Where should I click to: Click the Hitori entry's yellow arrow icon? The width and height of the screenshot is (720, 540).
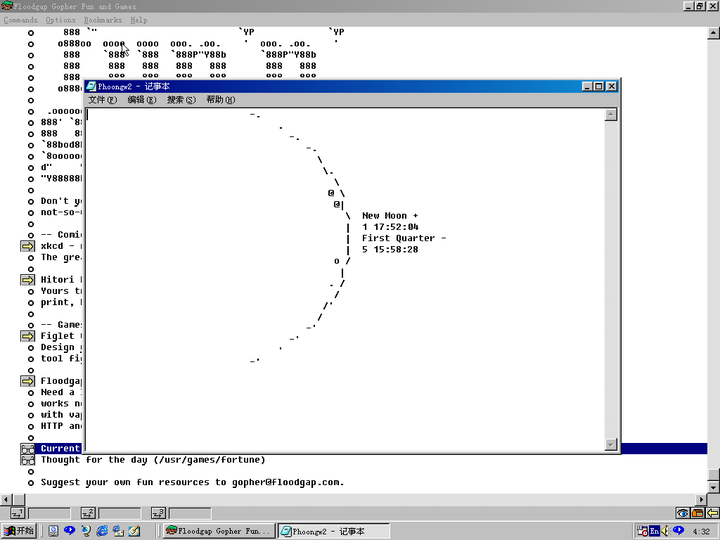(28, 280)
